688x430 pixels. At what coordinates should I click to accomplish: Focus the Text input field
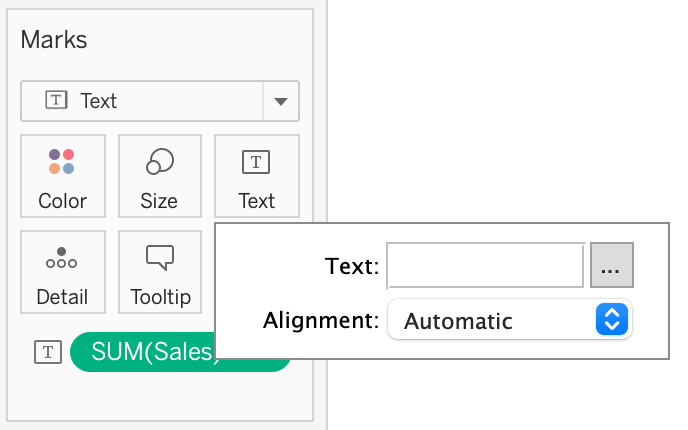485,266
